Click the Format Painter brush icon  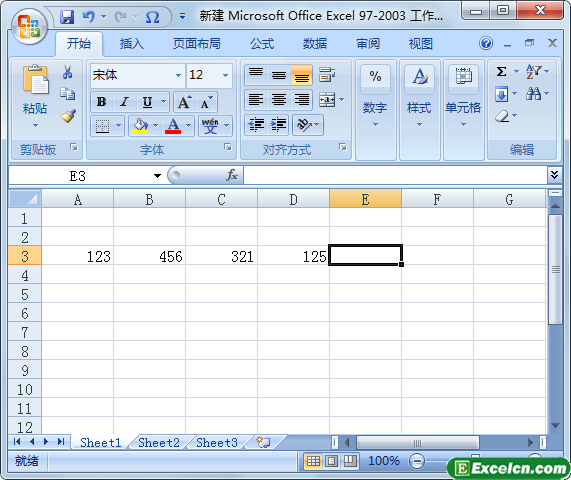pyautogui.click(x=68, y=116)
